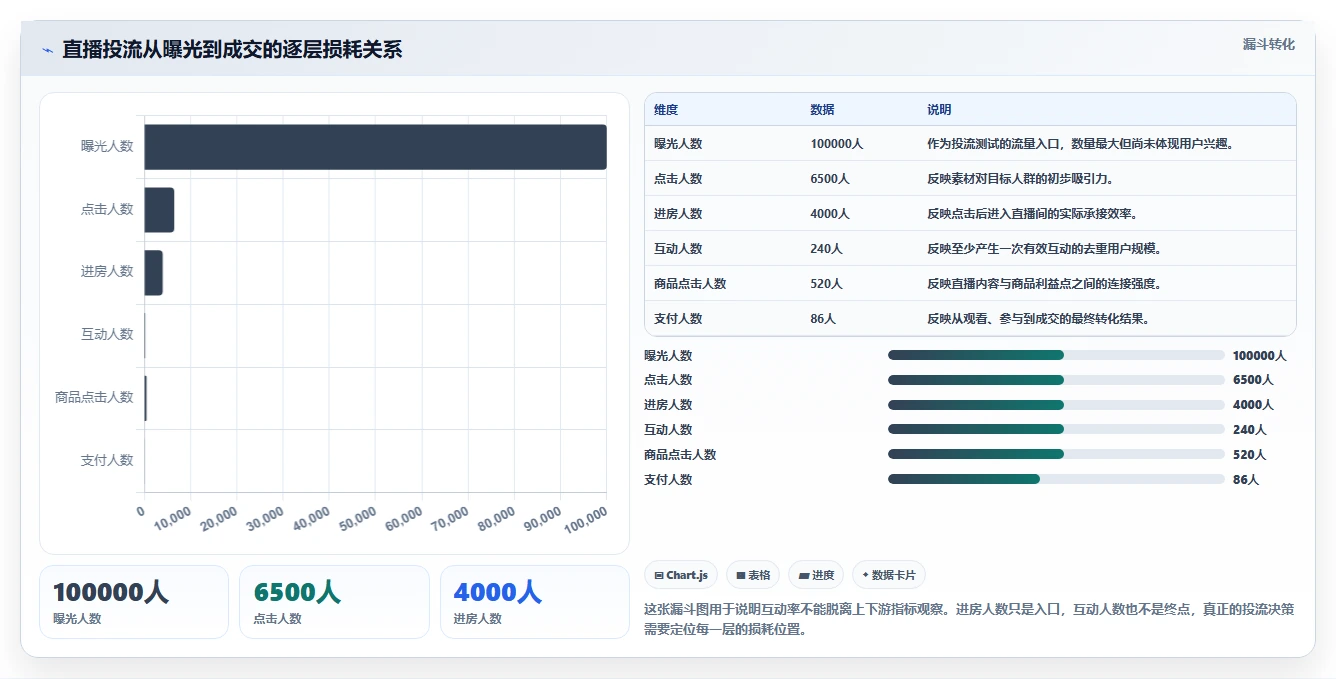Image resolution: width=1336 pixels, height=679 pixels.
Task: Click the 支付人数 progress bar
Action: point(1056,479)
